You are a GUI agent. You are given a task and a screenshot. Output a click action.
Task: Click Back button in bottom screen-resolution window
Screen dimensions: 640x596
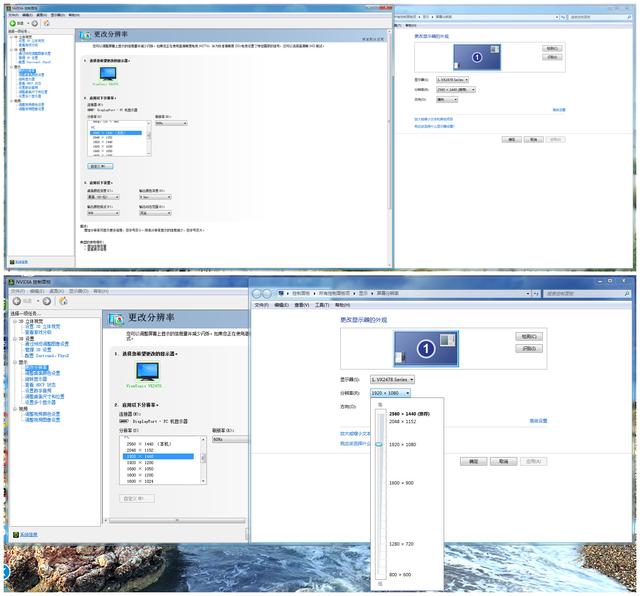257,293
